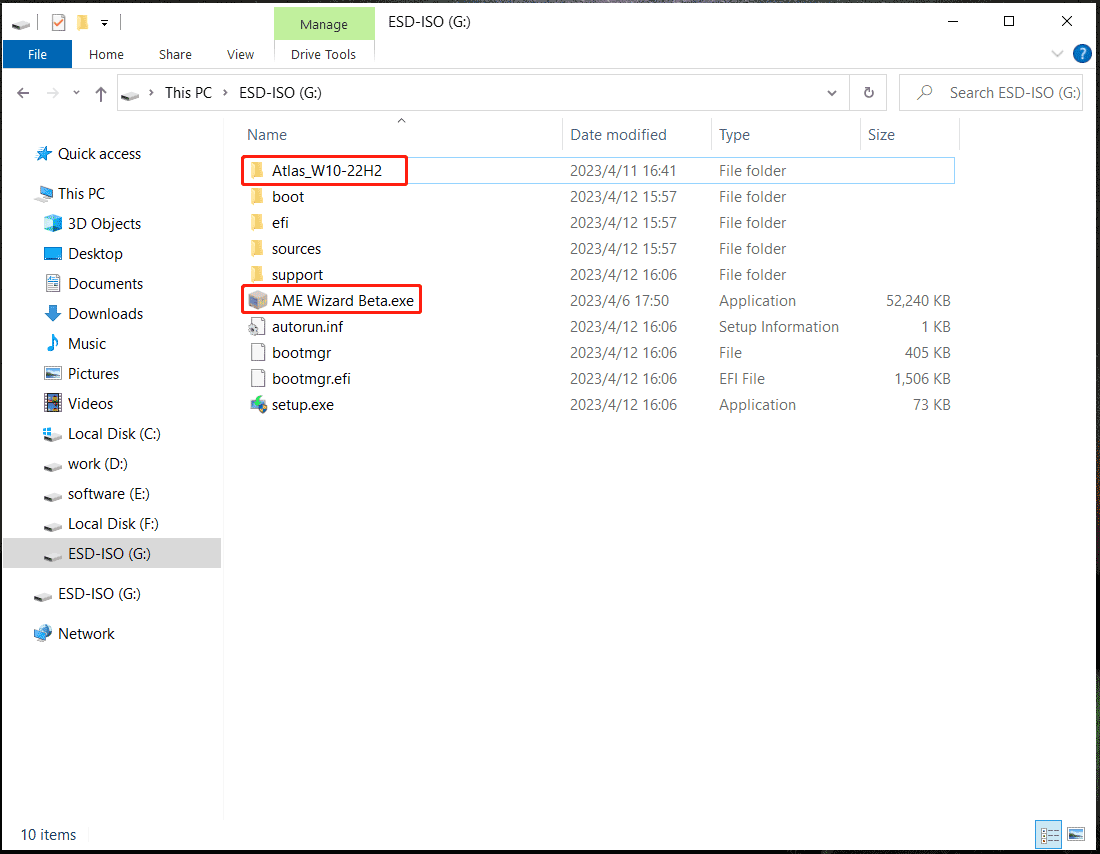Expand the ribbon with the chevron
Screen dimensions: 1100x854
click(1057, 54)
